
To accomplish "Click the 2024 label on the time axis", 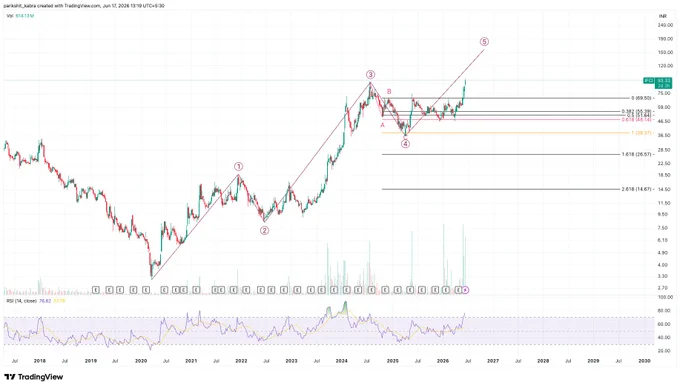I will [342, 361].
